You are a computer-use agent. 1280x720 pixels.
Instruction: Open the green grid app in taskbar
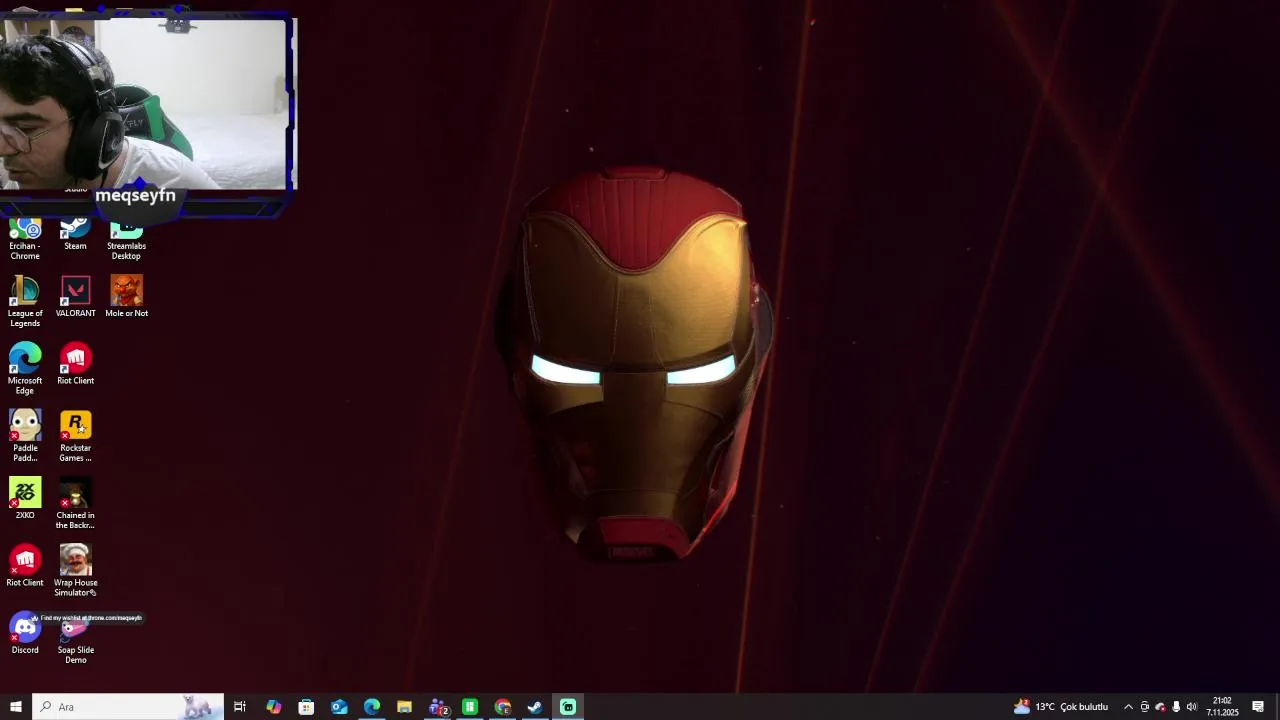[470, 707]
